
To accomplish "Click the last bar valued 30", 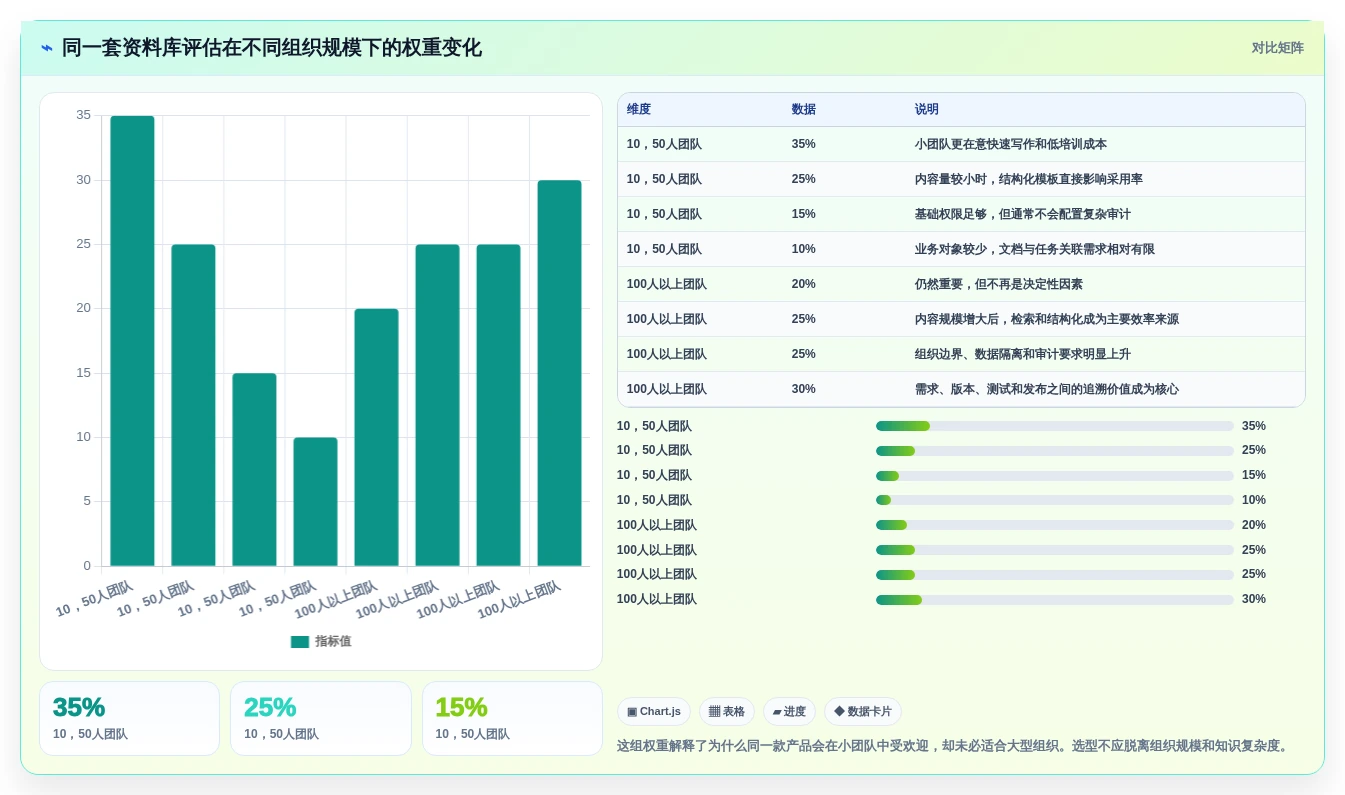I will click(x=559, y=373).
